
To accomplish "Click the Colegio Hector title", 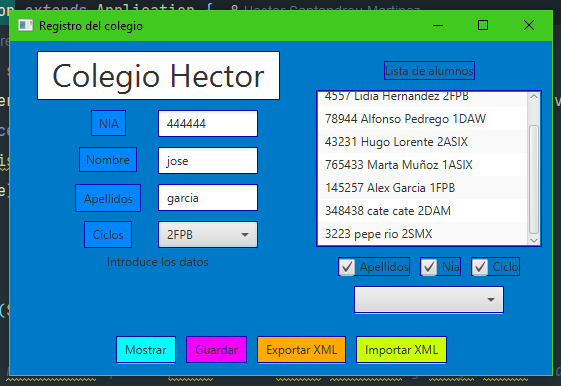I will coord(158,75).
